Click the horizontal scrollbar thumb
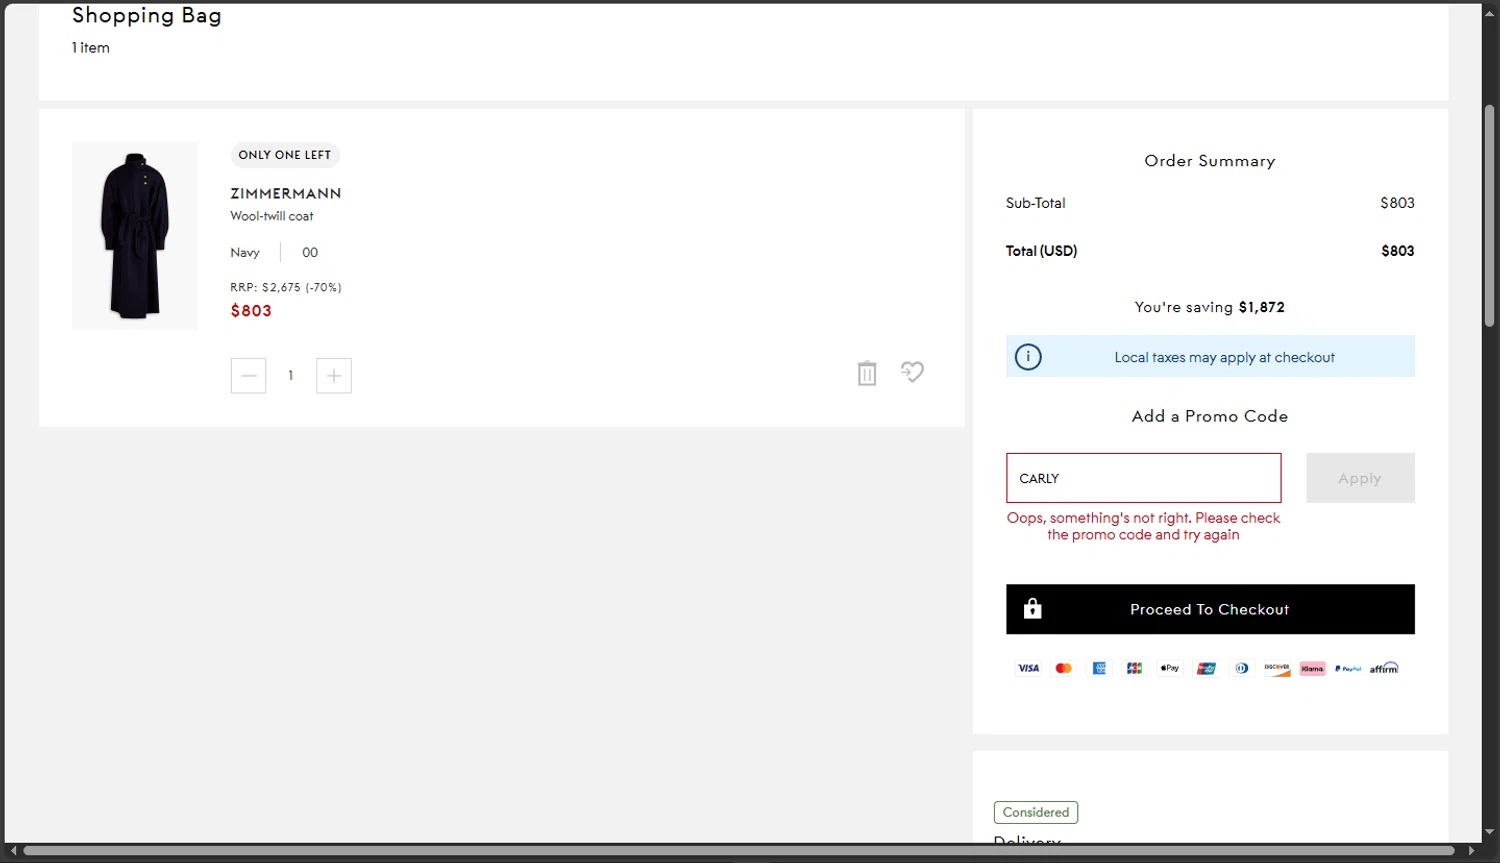 738,851
